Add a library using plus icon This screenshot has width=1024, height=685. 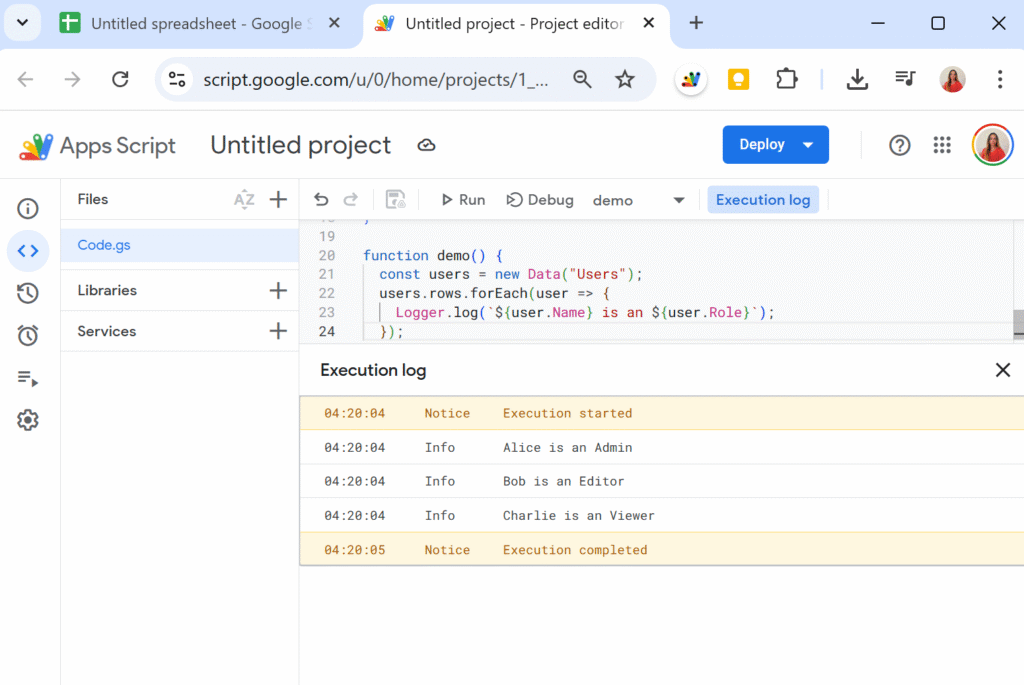(x=278, y=291)
